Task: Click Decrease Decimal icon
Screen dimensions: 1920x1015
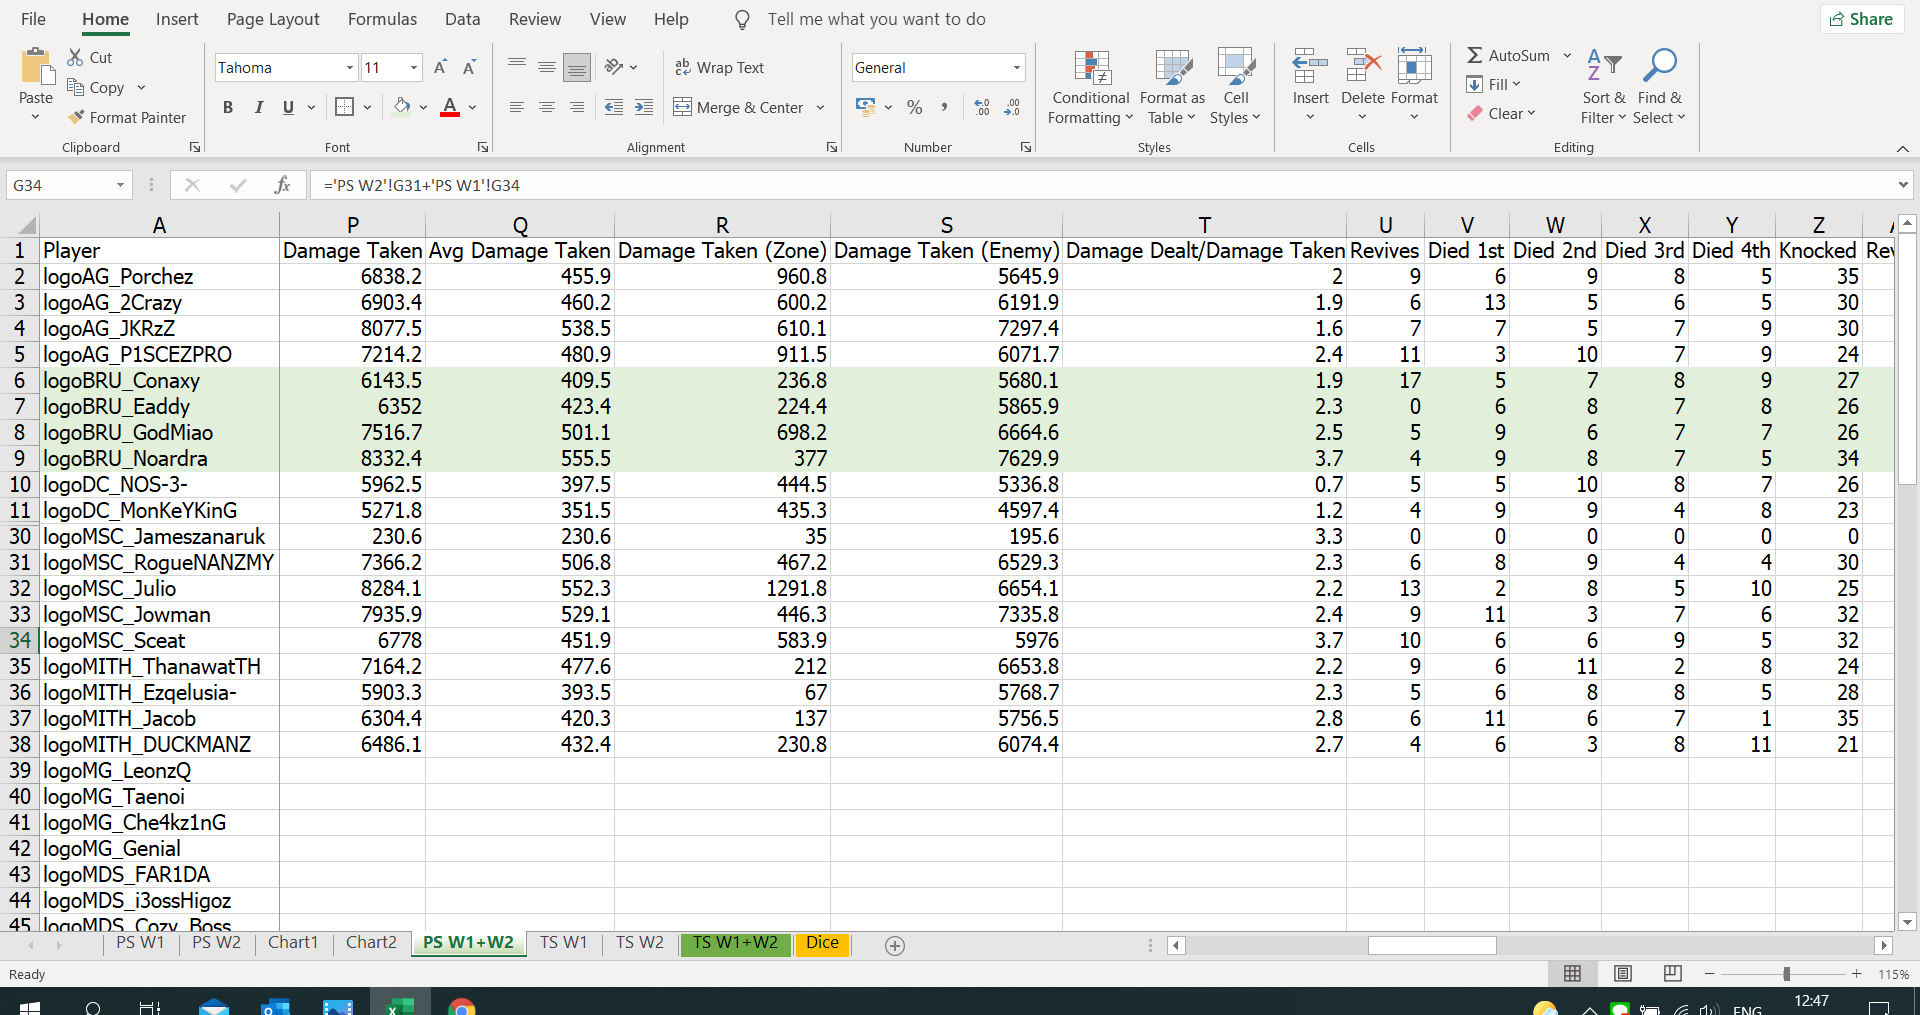Action: tap(1012, 107)
